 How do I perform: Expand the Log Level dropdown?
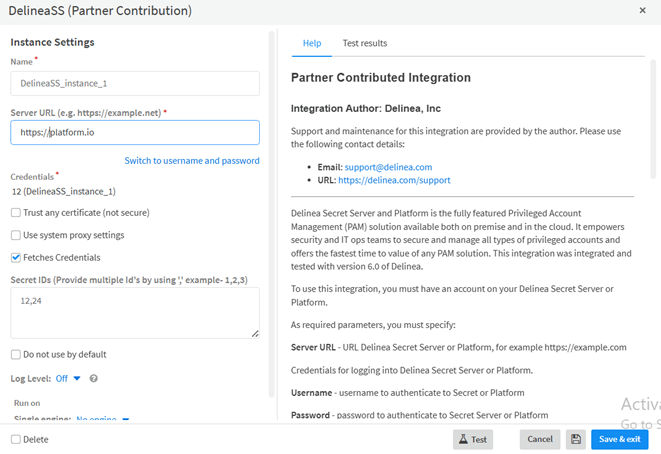point(69,379)
